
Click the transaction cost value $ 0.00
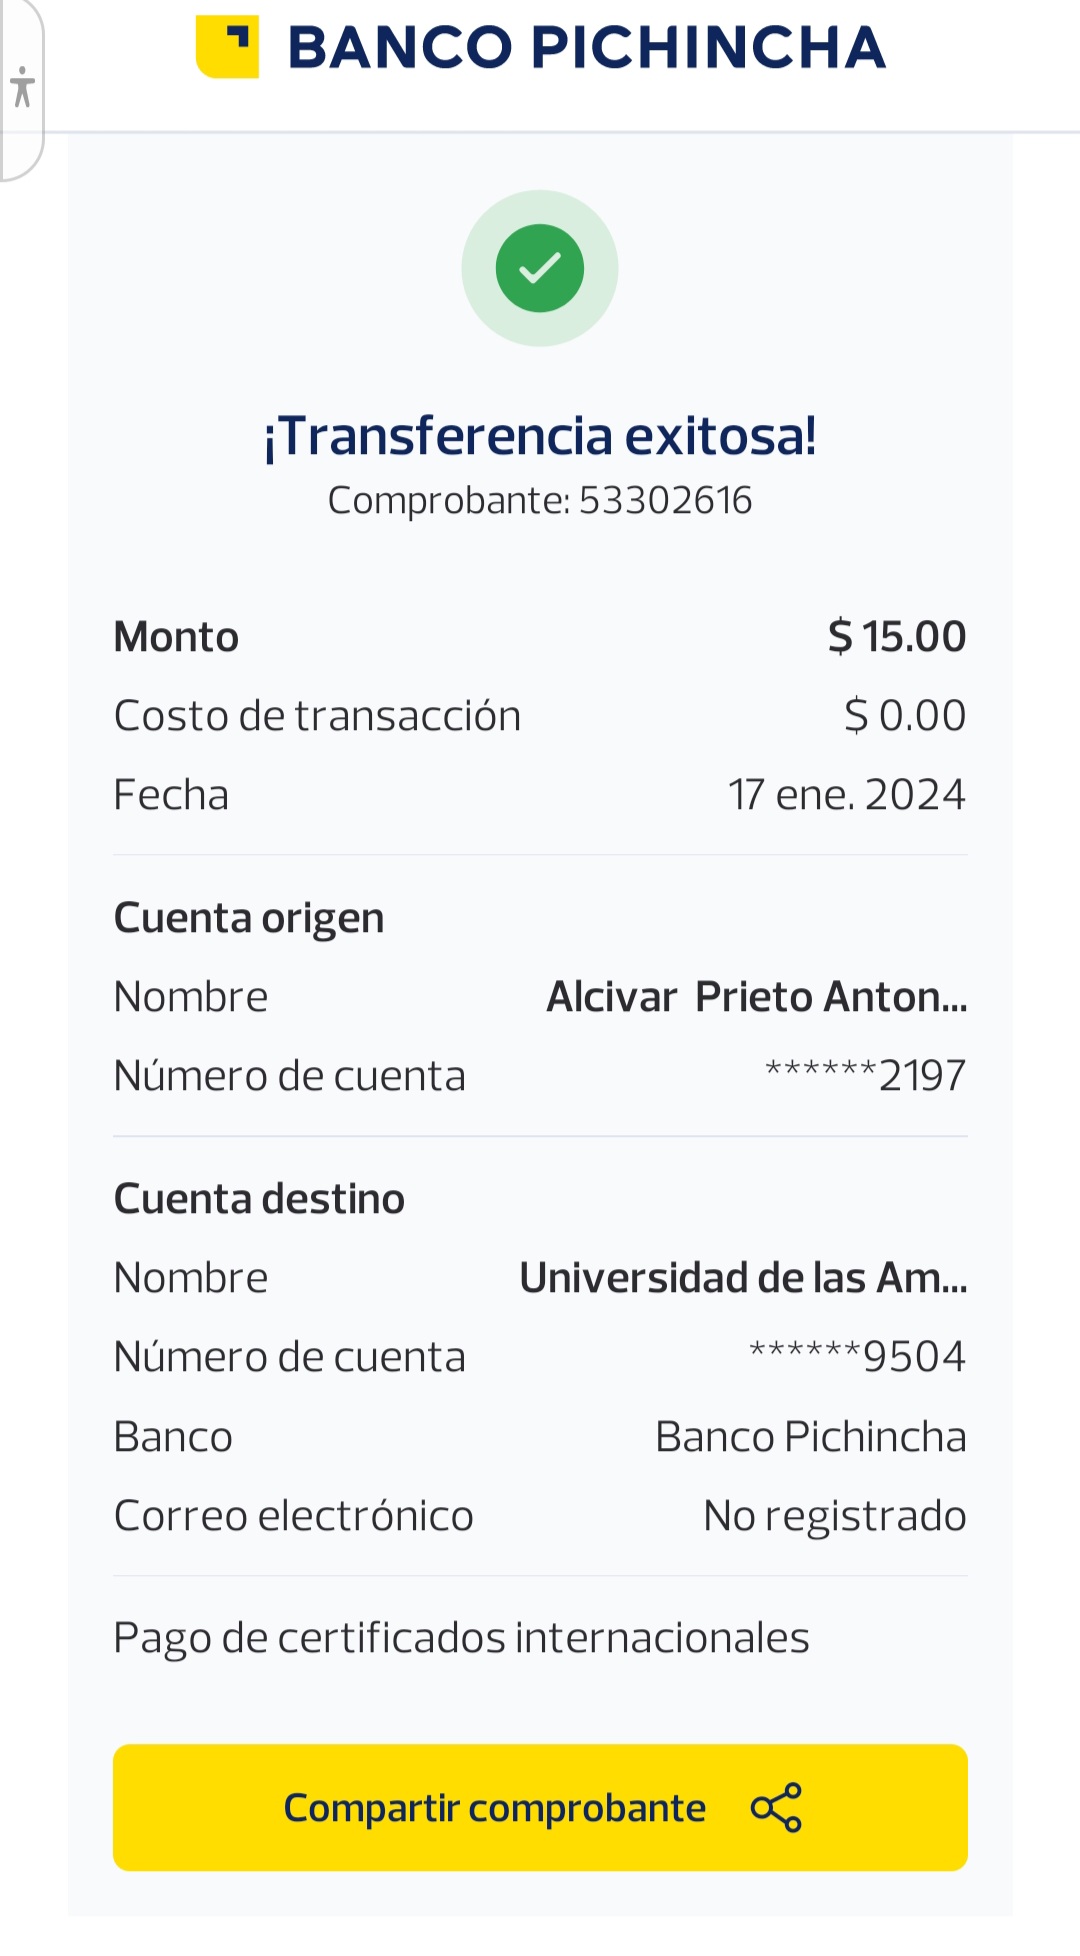pyautogui.click(x=904, y=716)
